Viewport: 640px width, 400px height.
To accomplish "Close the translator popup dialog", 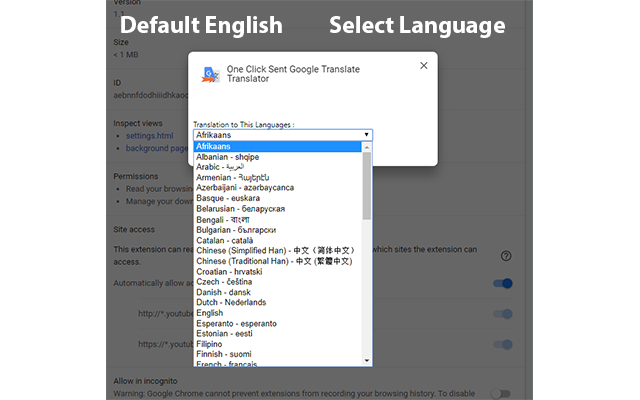I will pos(423,66).
